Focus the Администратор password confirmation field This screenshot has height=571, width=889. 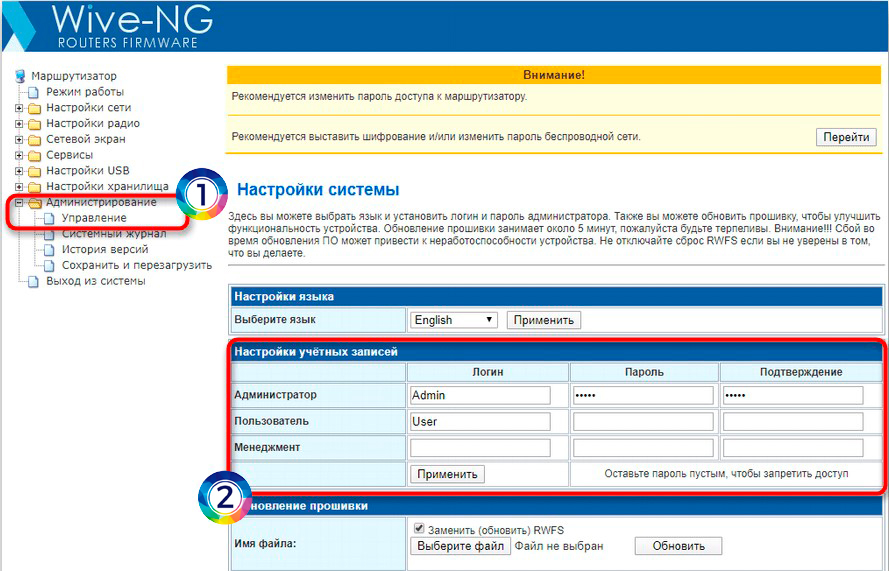[x=793, y=395]
